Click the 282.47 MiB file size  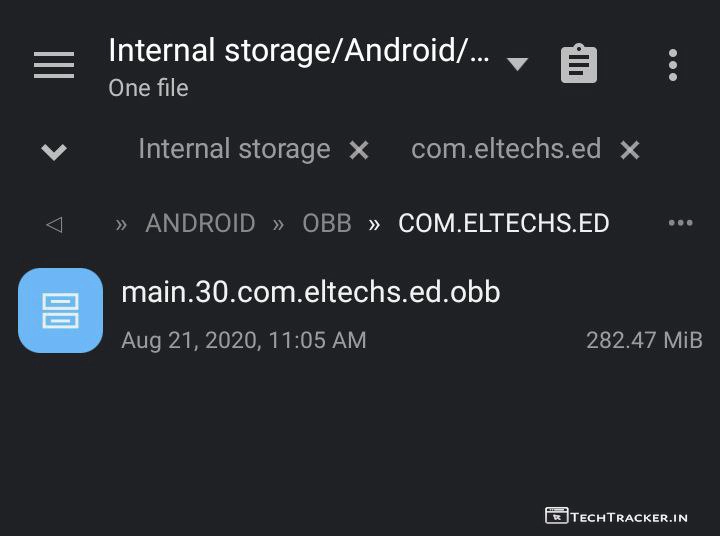point(644,340)
